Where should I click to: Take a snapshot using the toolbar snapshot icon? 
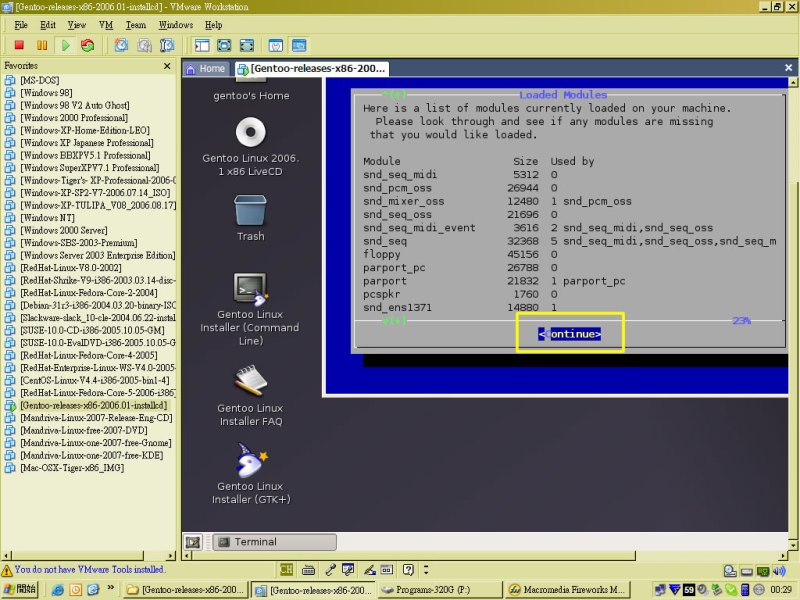coord(121,45)
